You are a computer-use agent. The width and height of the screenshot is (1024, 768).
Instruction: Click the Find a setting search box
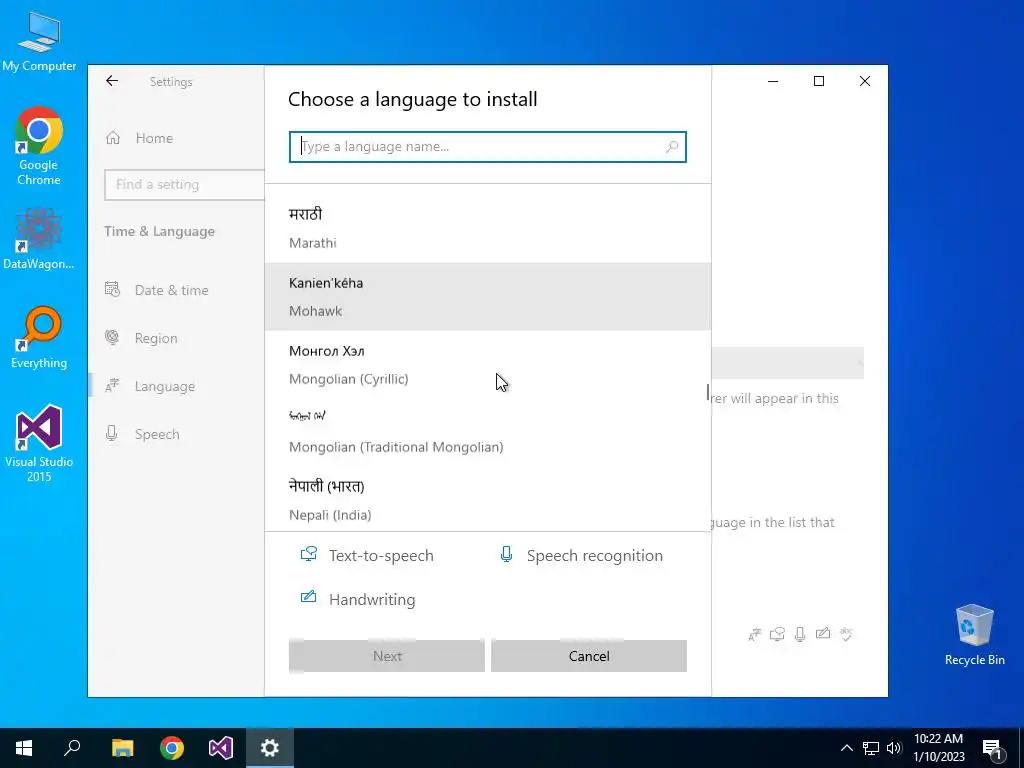tap(184, 185)
